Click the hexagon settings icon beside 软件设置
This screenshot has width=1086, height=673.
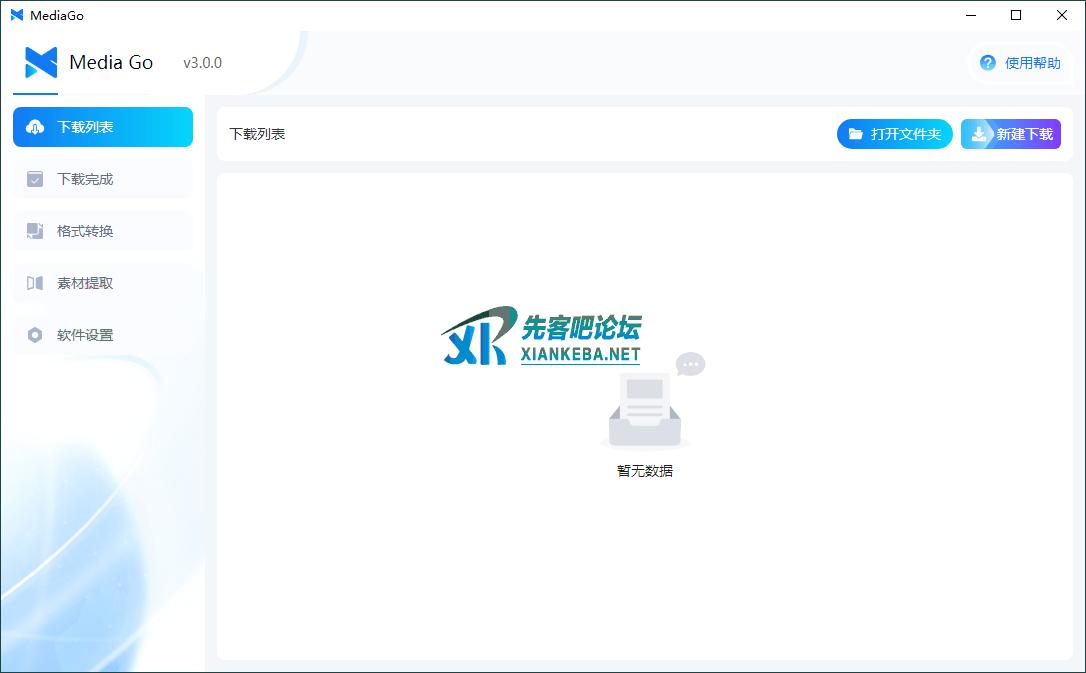35,335
